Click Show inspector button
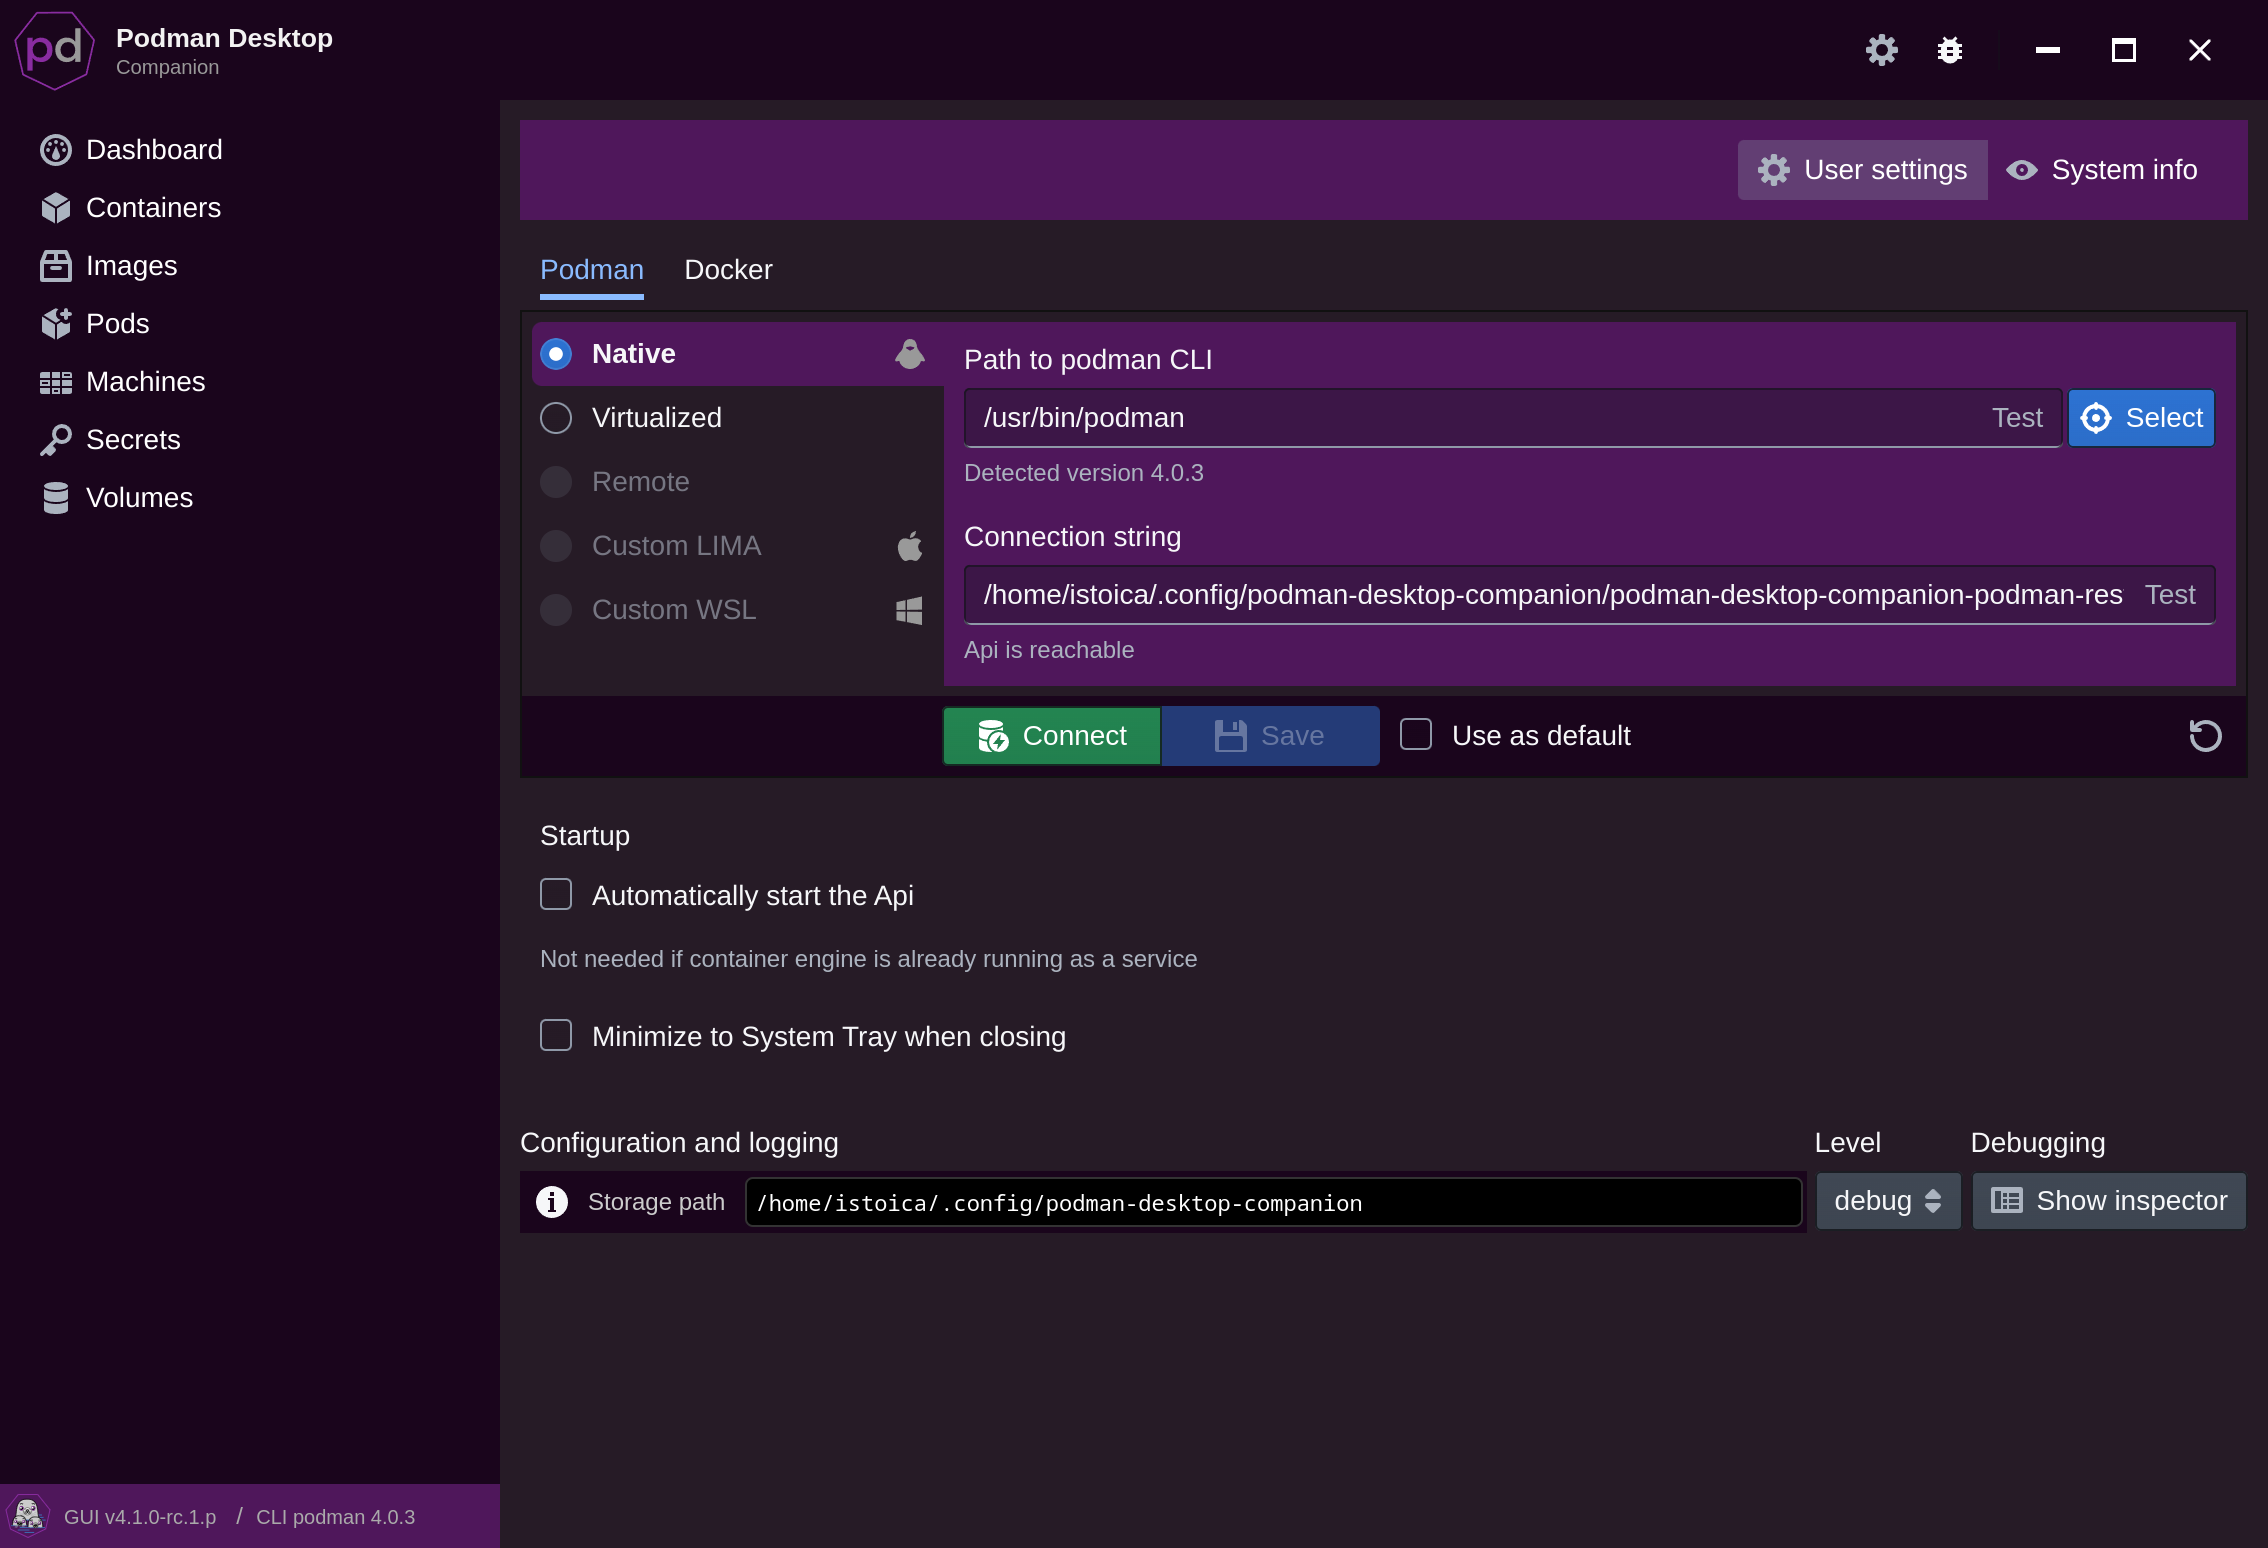2268x1548 pixels. point(2109,1201)
